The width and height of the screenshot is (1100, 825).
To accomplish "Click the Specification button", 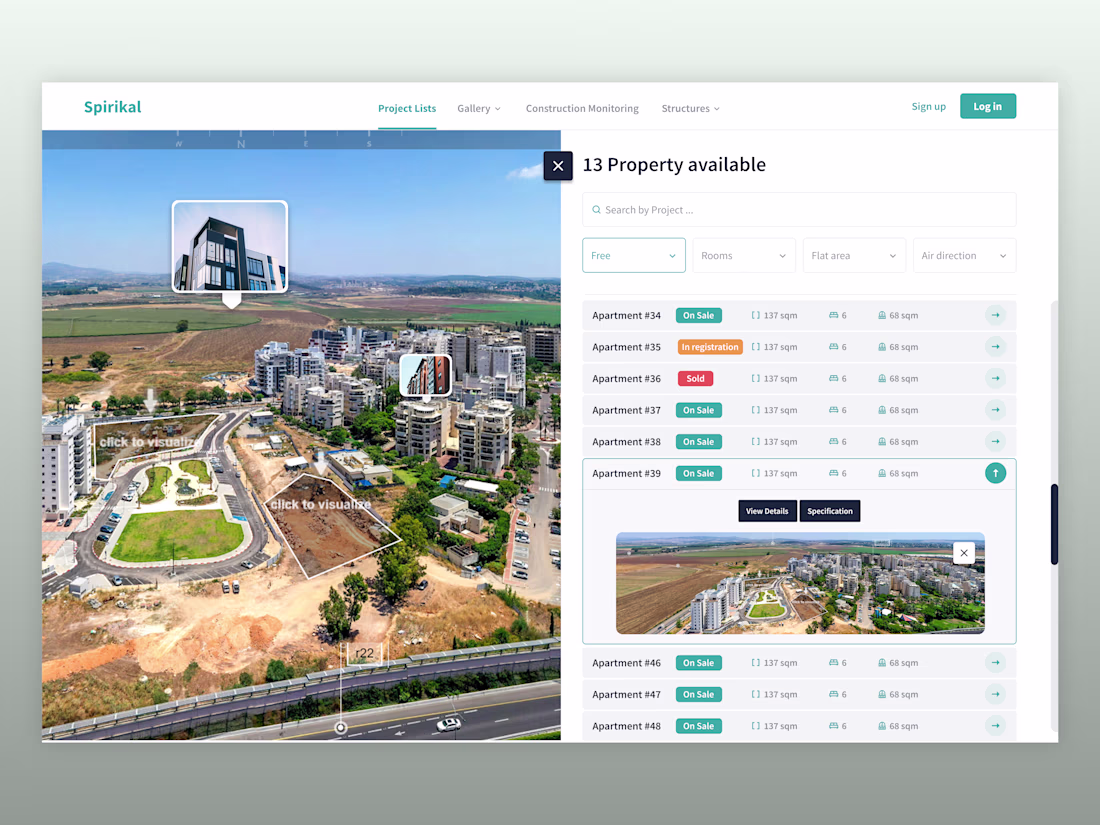I will point(830,511).
